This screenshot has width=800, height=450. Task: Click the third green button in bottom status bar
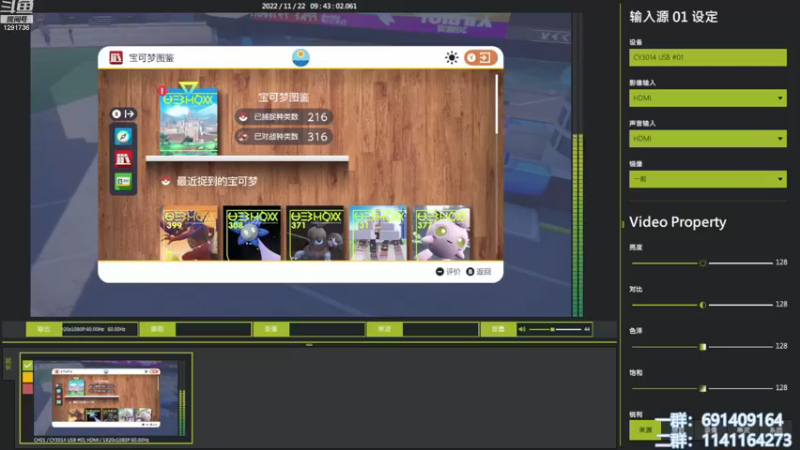(x=271, y=329)
